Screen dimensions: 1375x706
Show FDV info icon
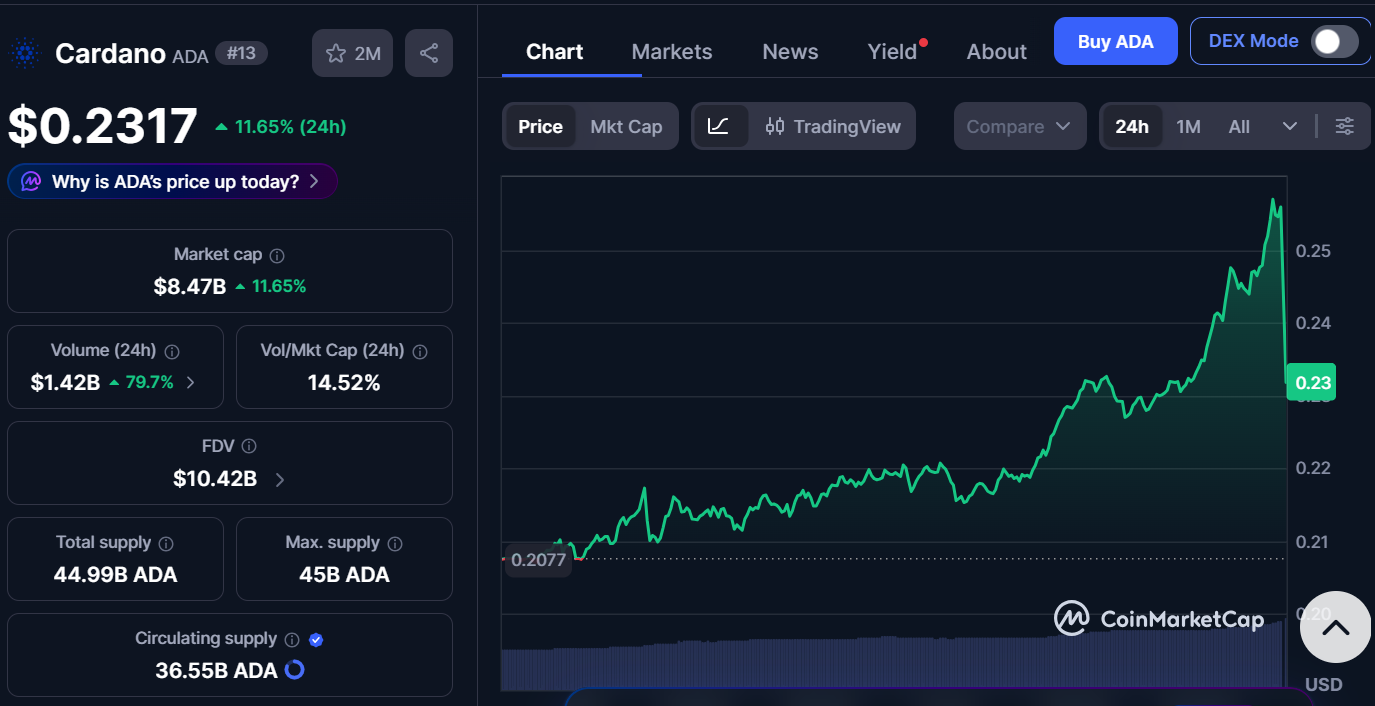pos(249,447)
